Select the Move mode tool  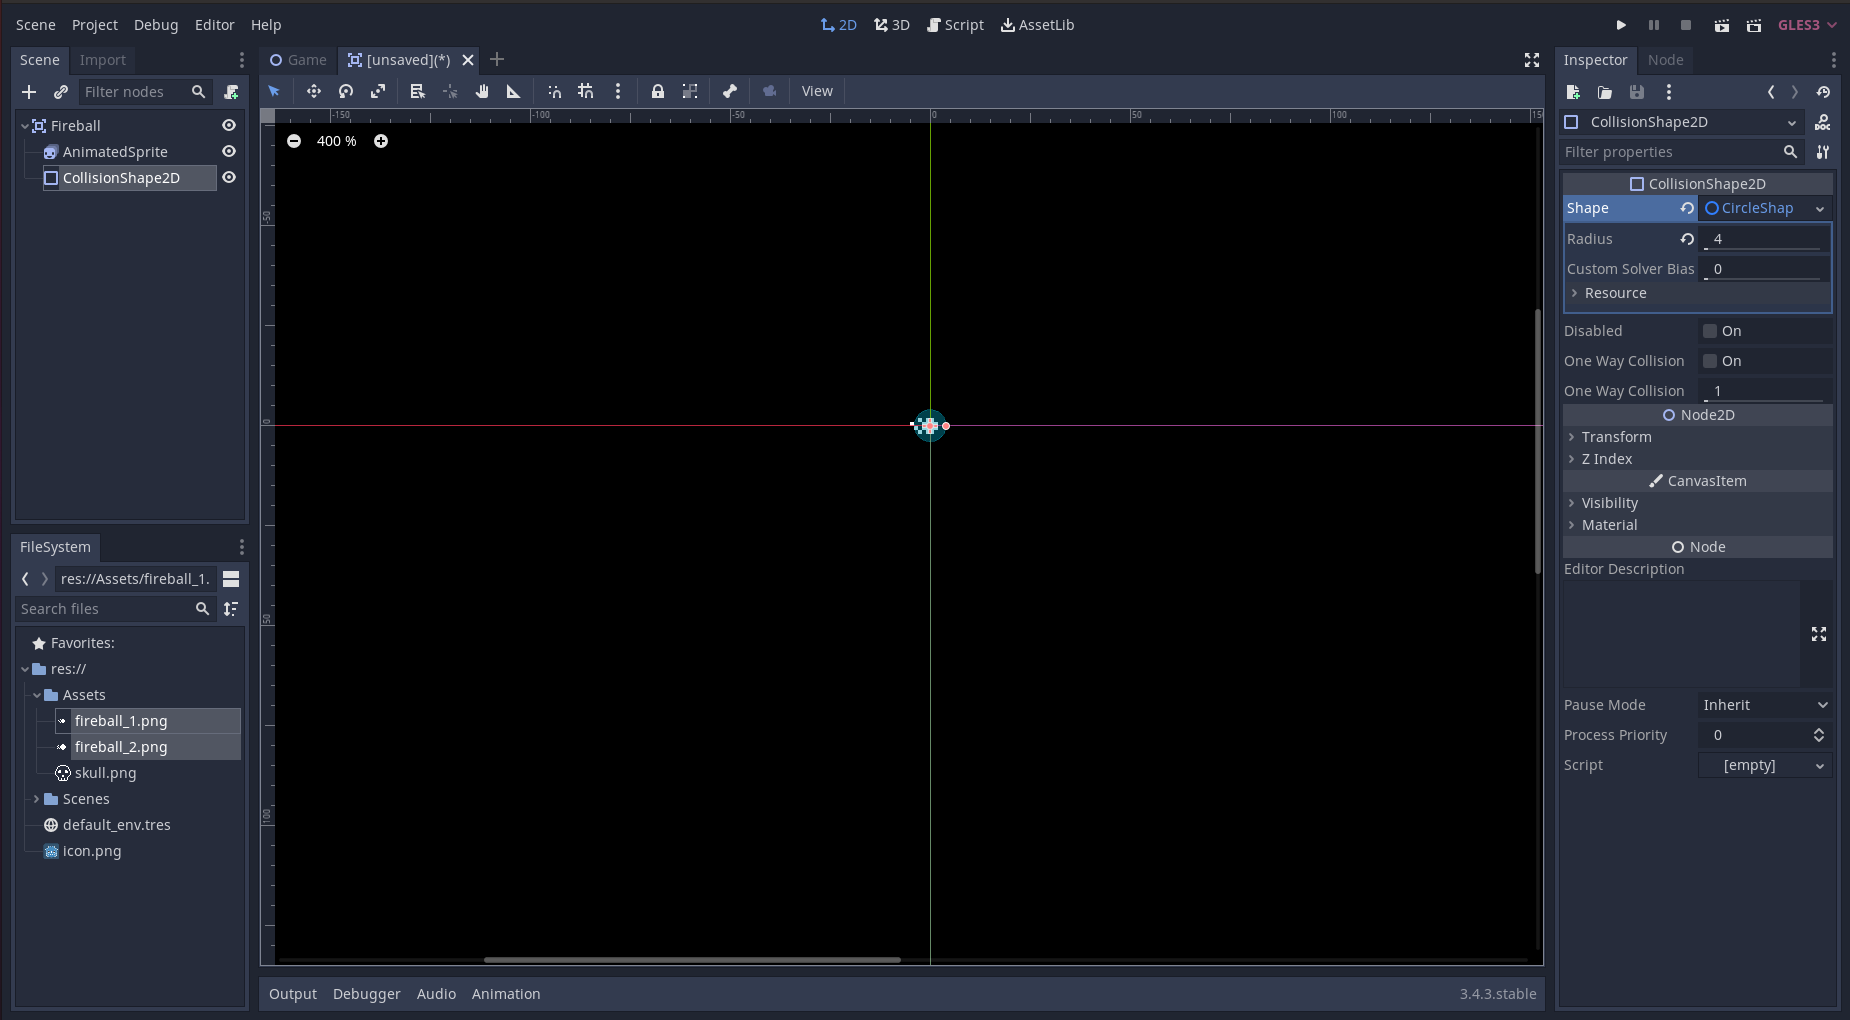[x=314, y=91]
